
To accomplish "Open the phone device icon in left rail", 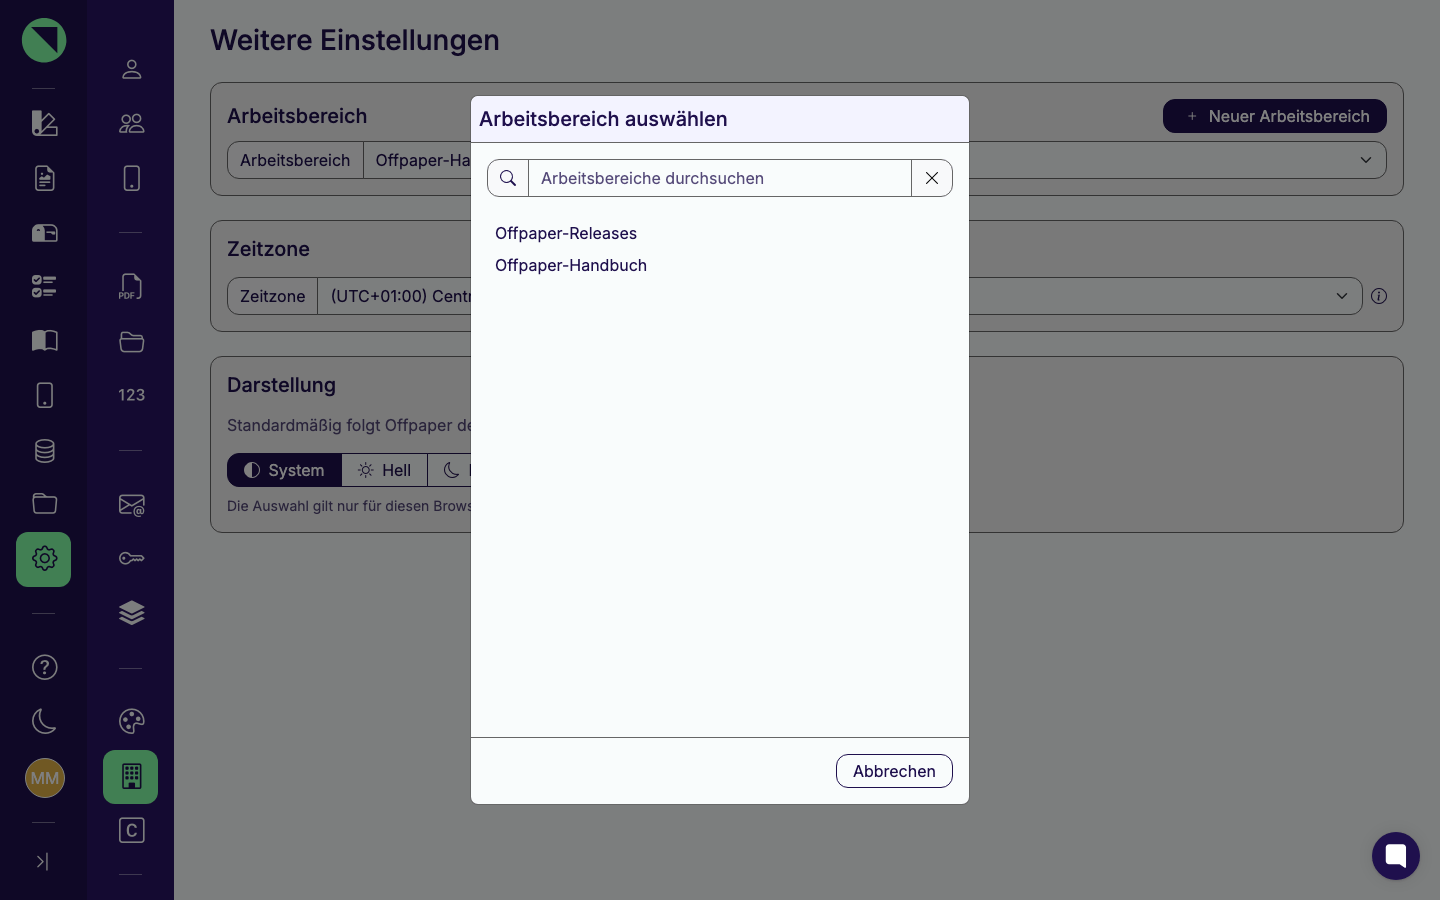I will click(44, 395).
